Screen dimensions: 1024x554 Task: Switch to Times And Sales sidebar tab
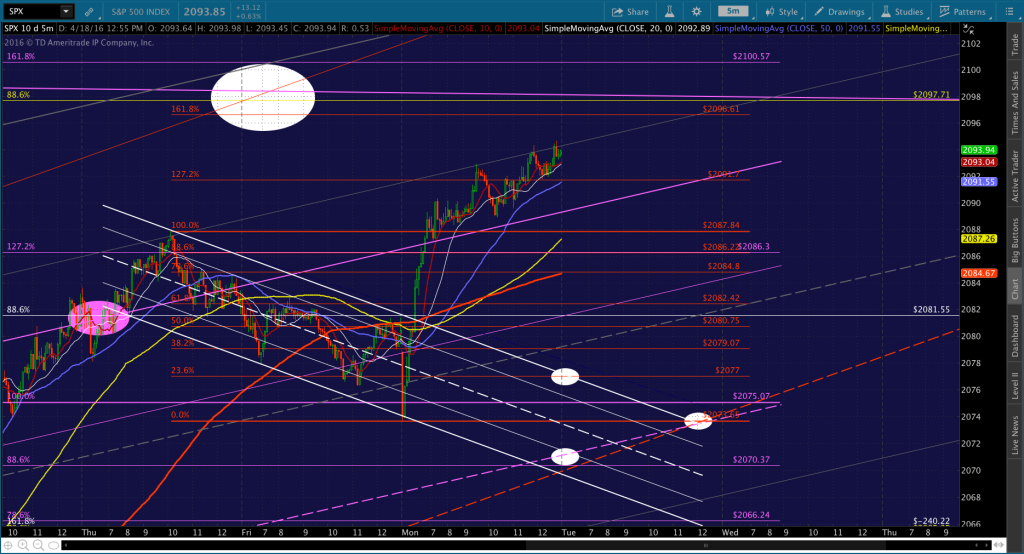point(1015,103)
